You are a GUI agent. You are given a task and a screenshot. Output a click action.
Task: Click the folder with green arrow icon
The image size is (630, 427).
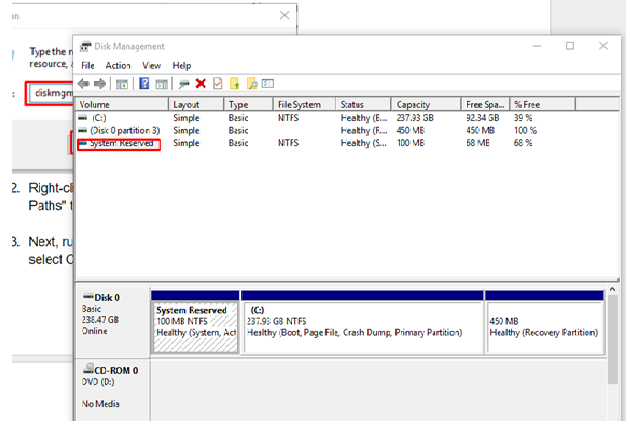click(x=235, y=84)
